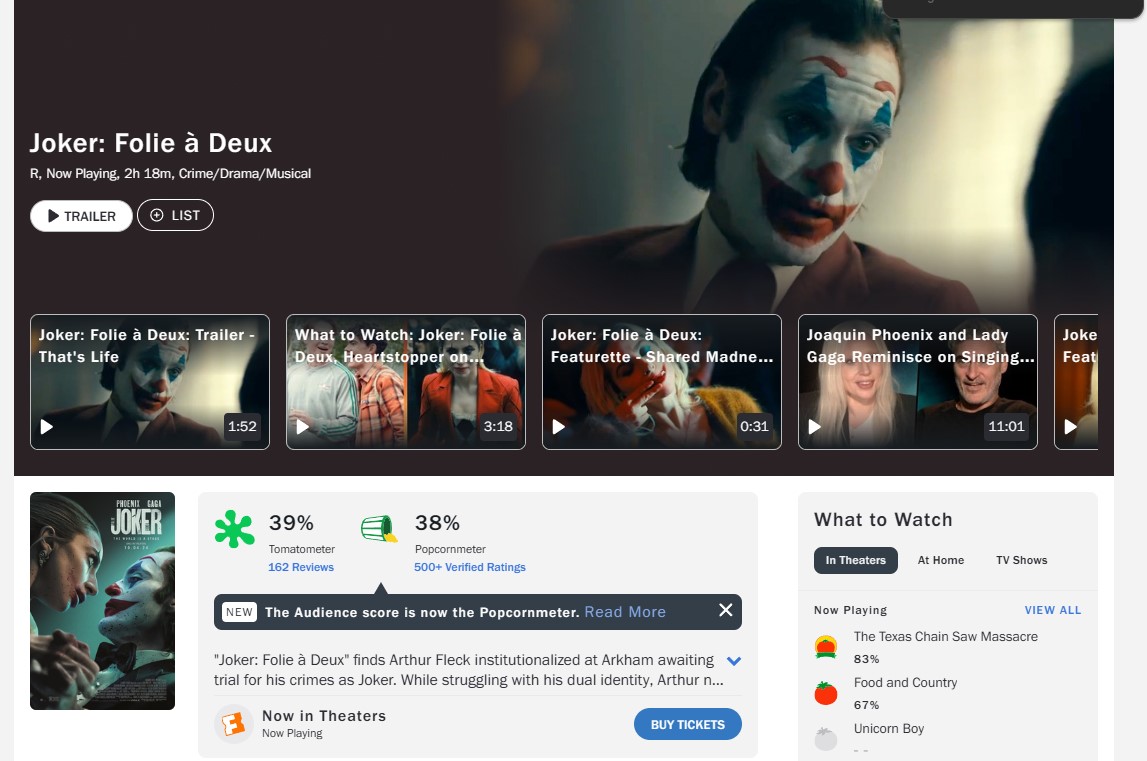Open Food and Country movie link
The height and width of the screenshot is (761, 1147).
[x=906, y=683]
